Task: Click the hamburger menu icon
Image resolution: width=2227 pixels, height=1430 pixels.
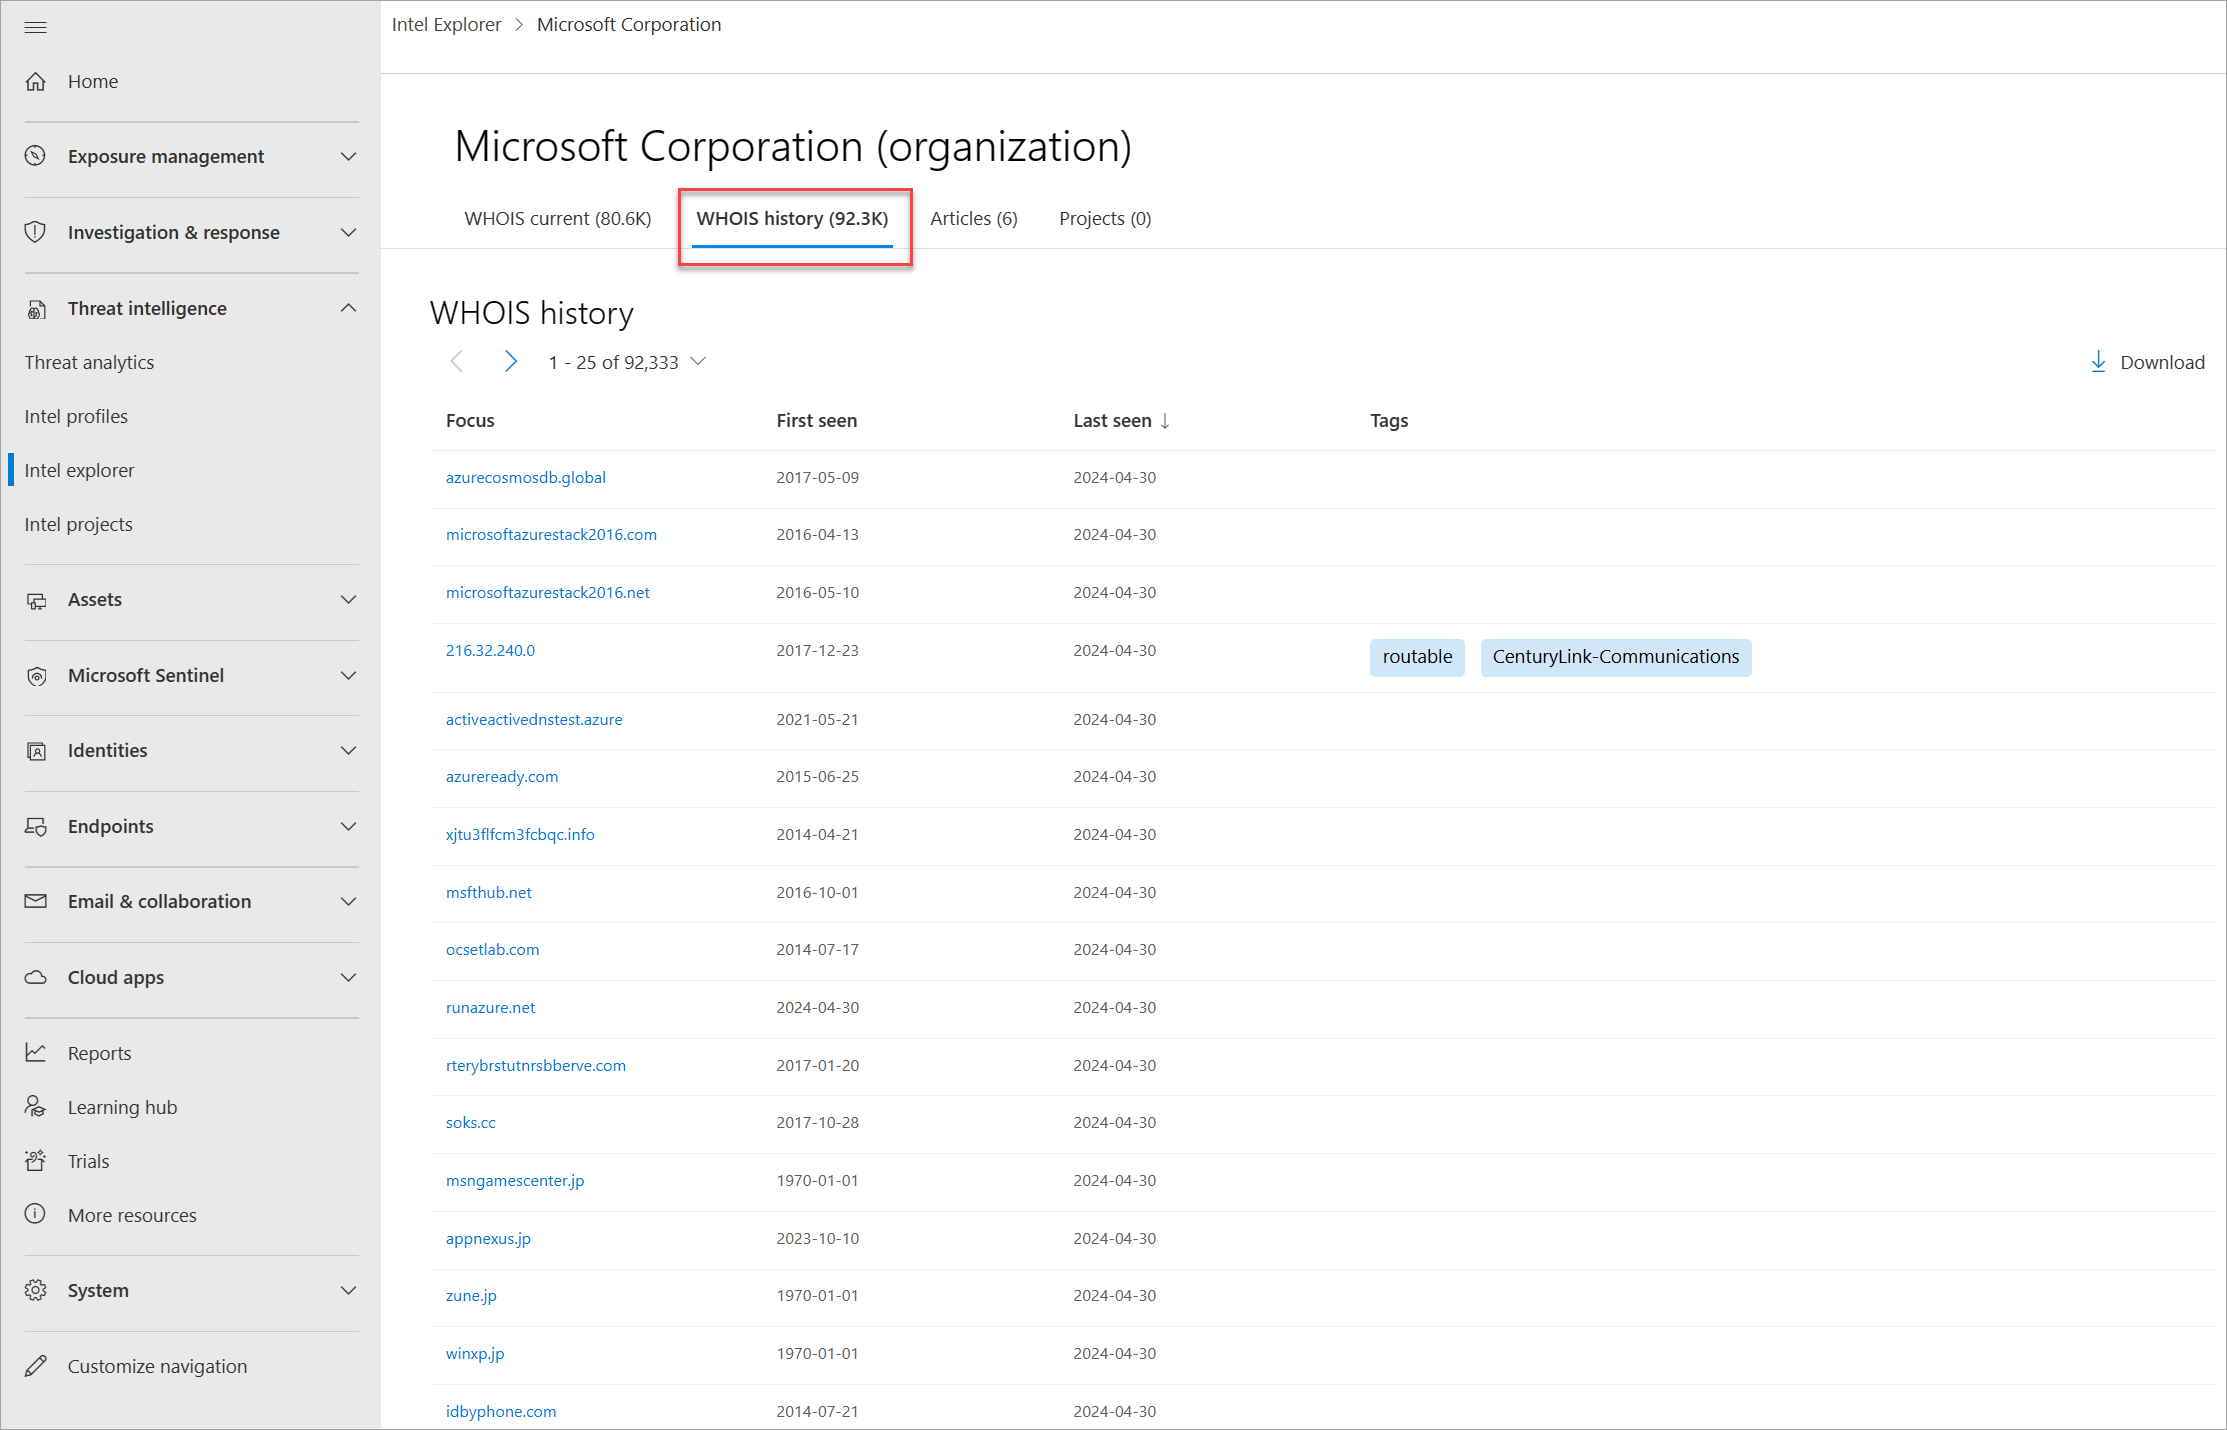Action: point(36,27)
